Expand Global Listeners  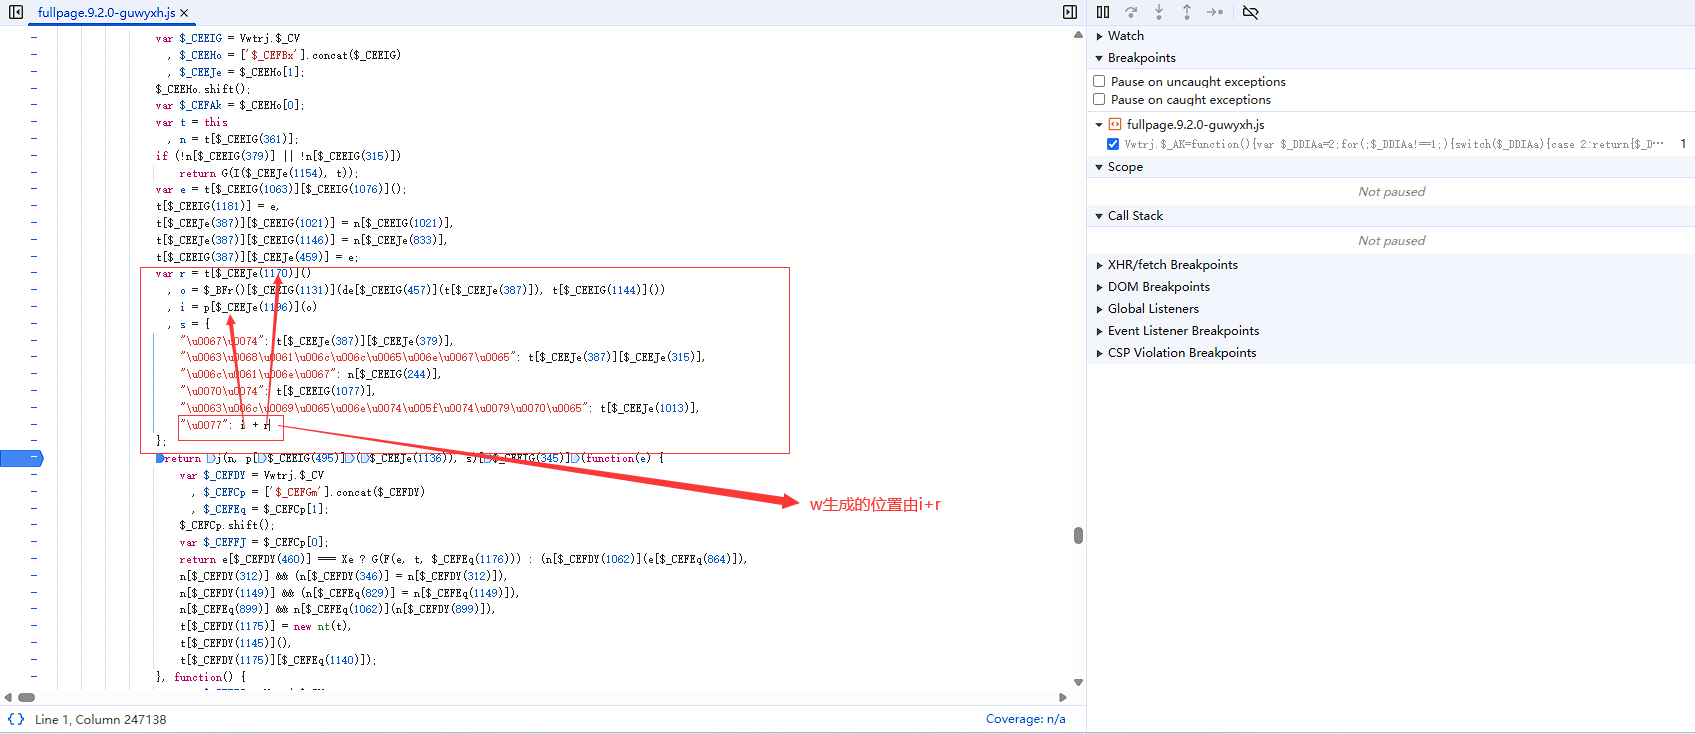click(1100, 309)
